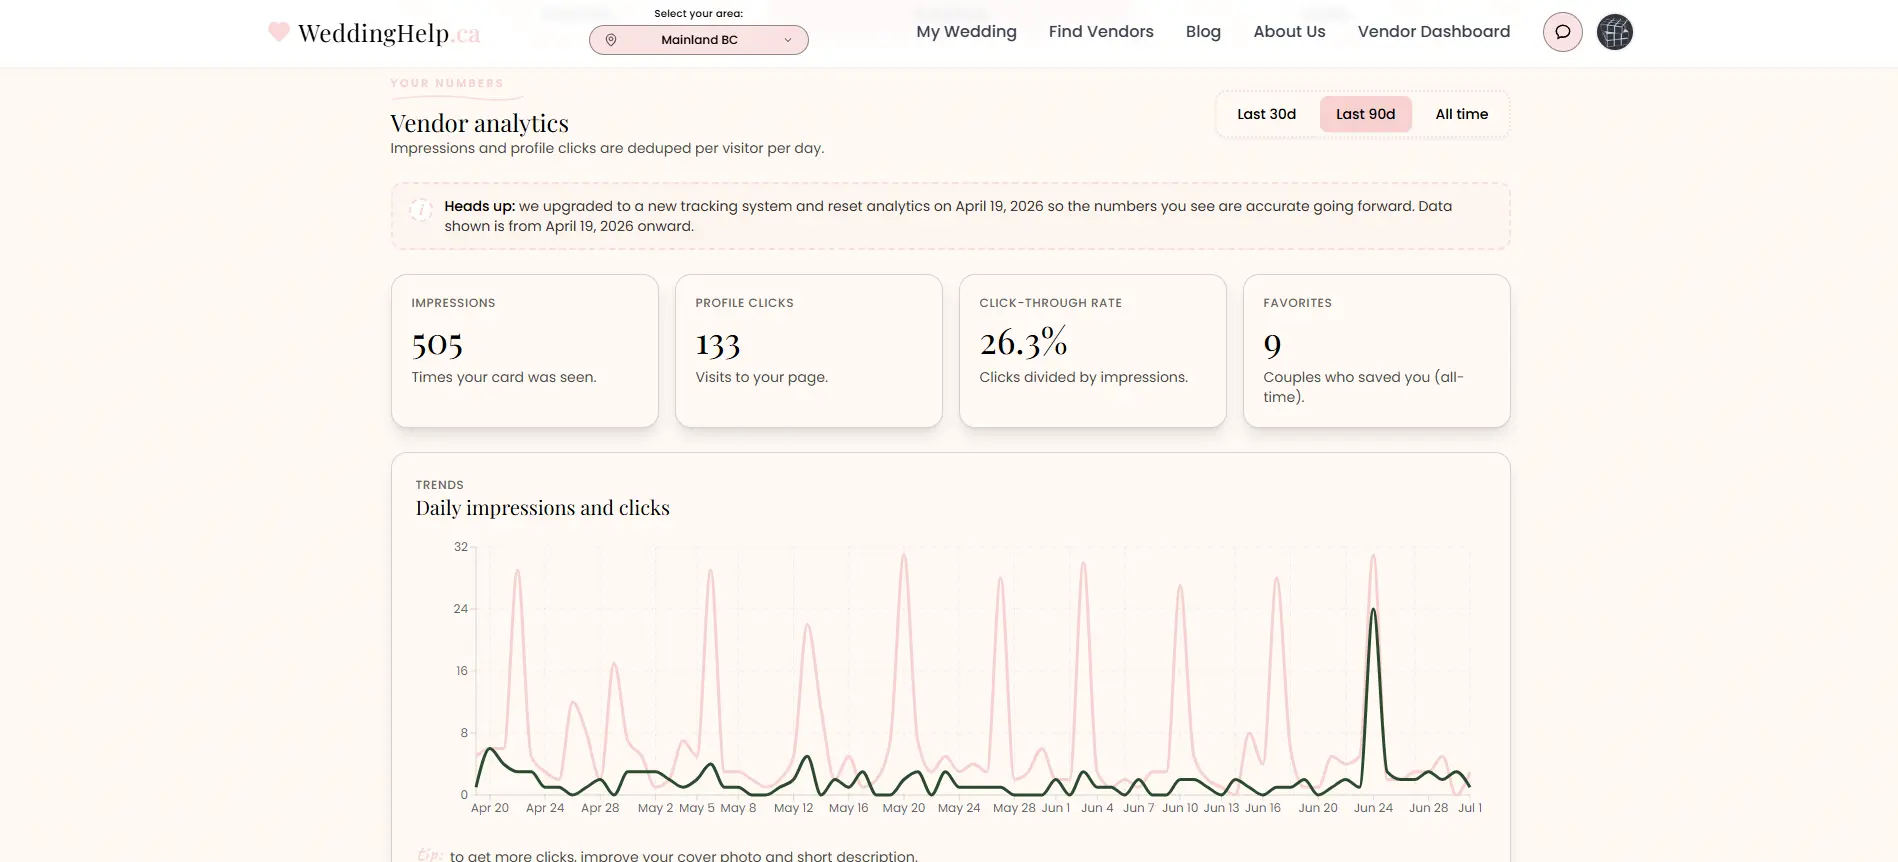Click the 'Jul 1' x-axis label
This screenshot has width=1898, height=862.
tap(1470, 808)
